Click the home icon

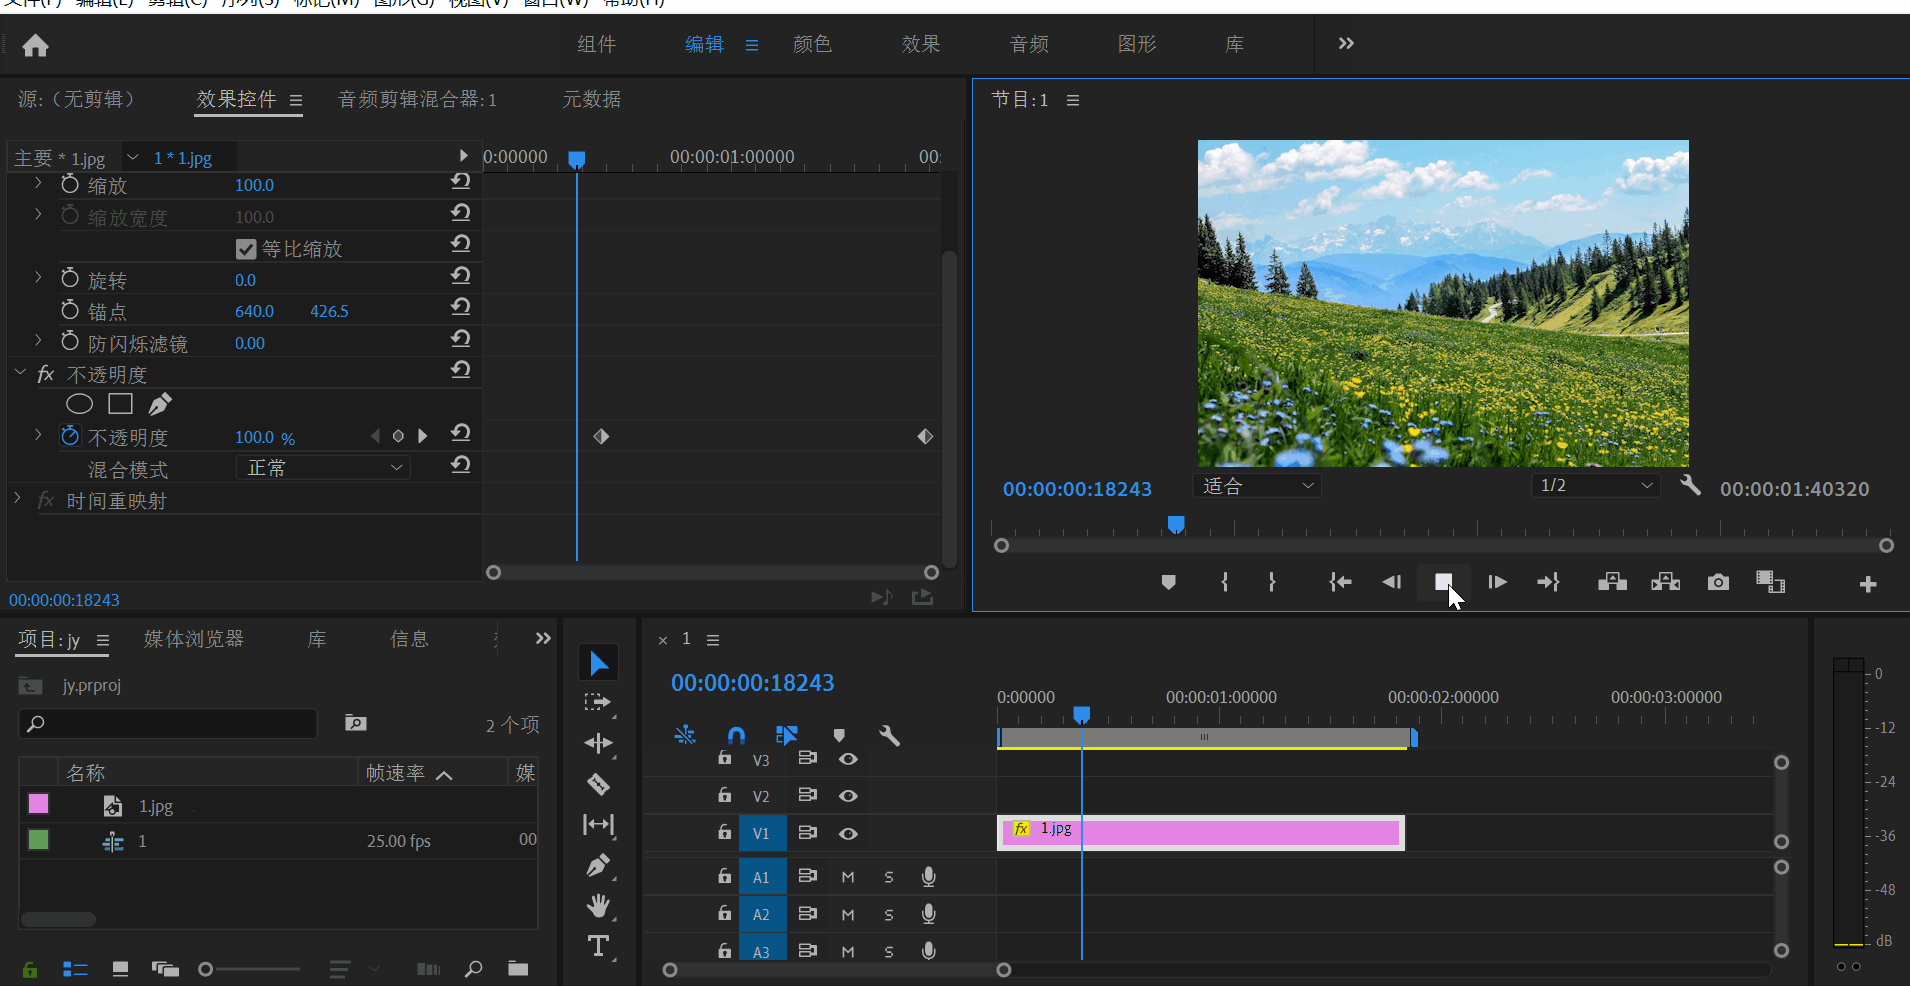point(35,45)
